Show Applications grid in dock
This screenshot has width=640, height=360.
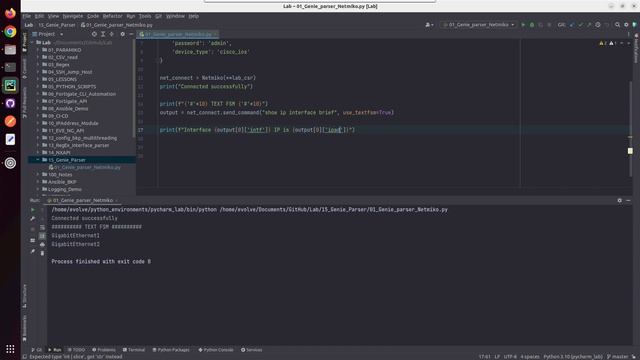(x=10, y=349)
